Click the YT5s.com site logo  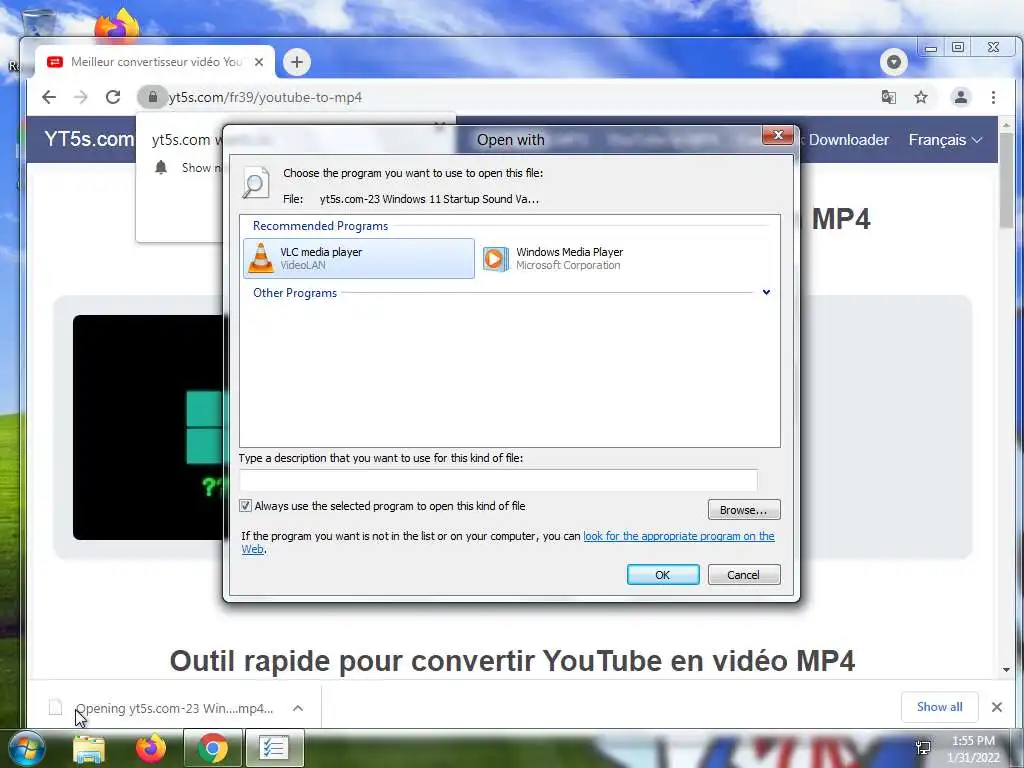[88, 139]
